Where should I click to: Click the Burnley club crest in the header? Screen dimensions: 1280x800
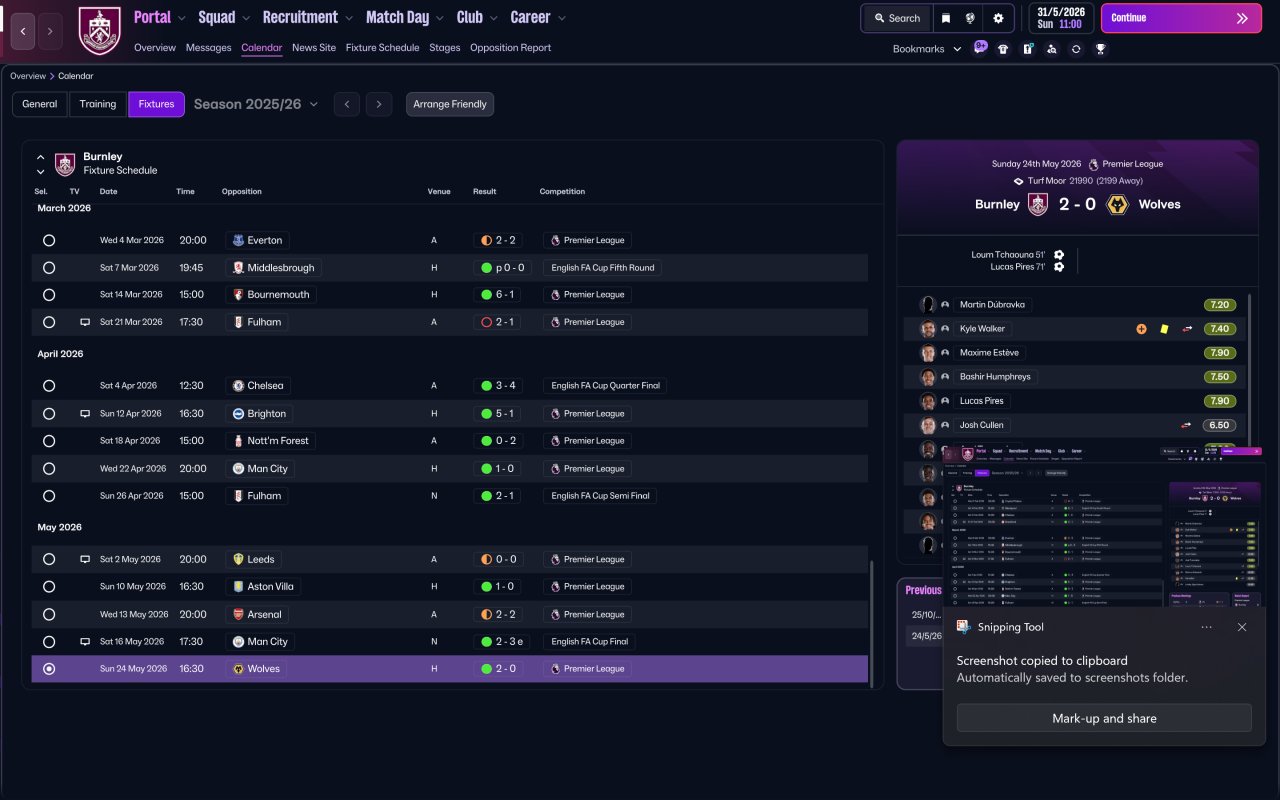99,31
